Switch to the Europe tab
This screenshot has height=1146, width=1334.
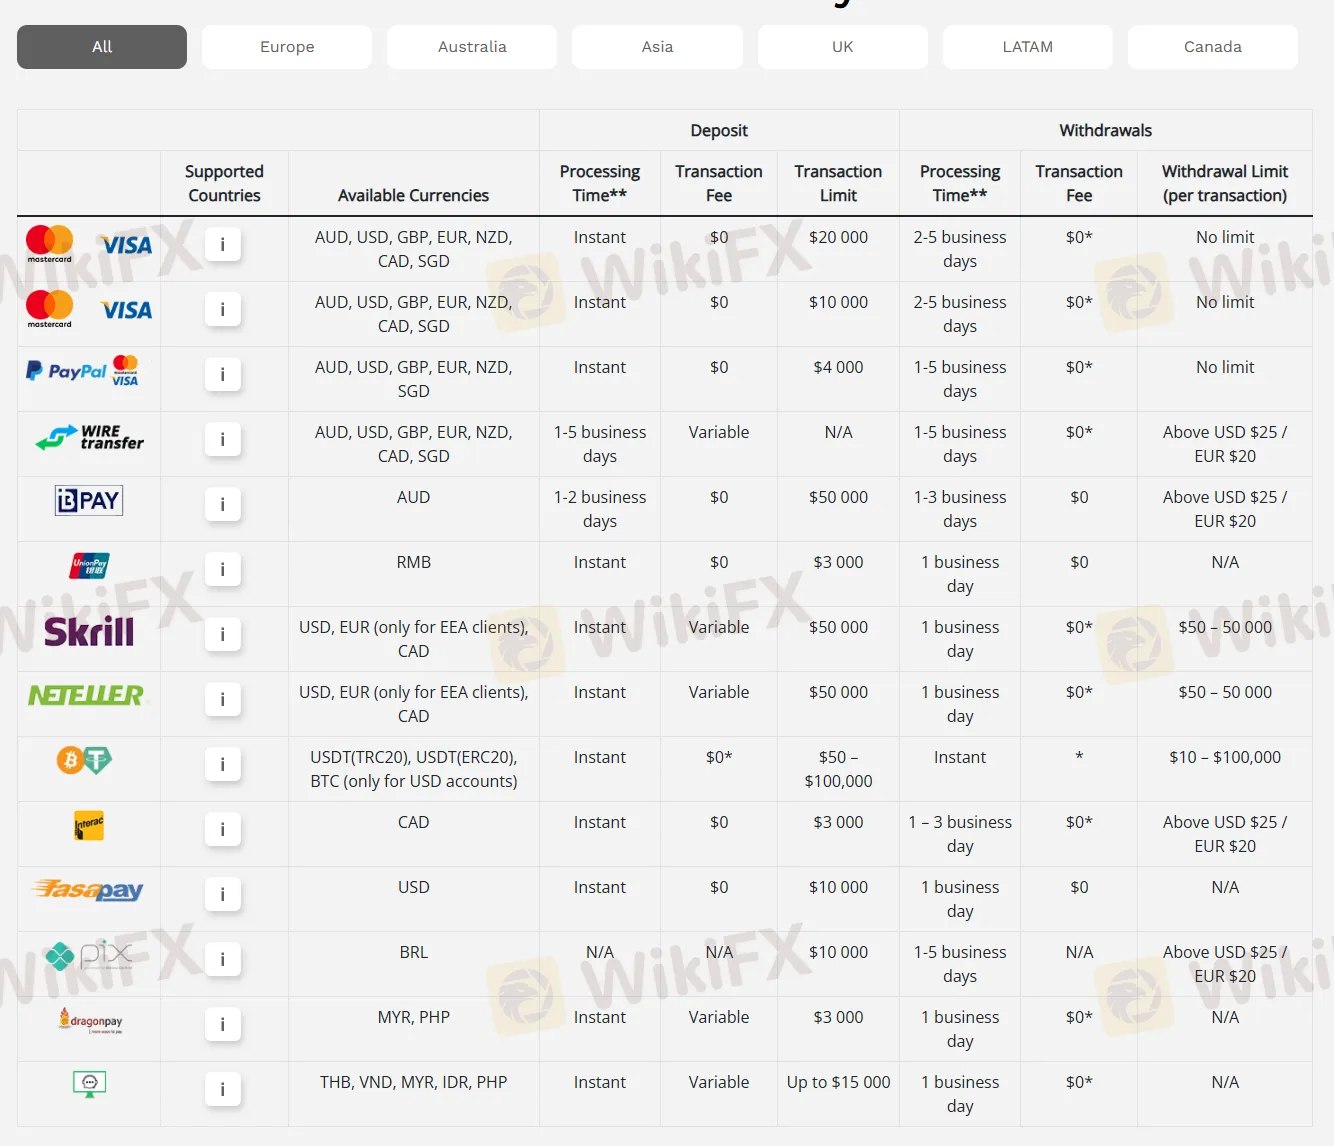pyautogui.click(x=287, y=47)
